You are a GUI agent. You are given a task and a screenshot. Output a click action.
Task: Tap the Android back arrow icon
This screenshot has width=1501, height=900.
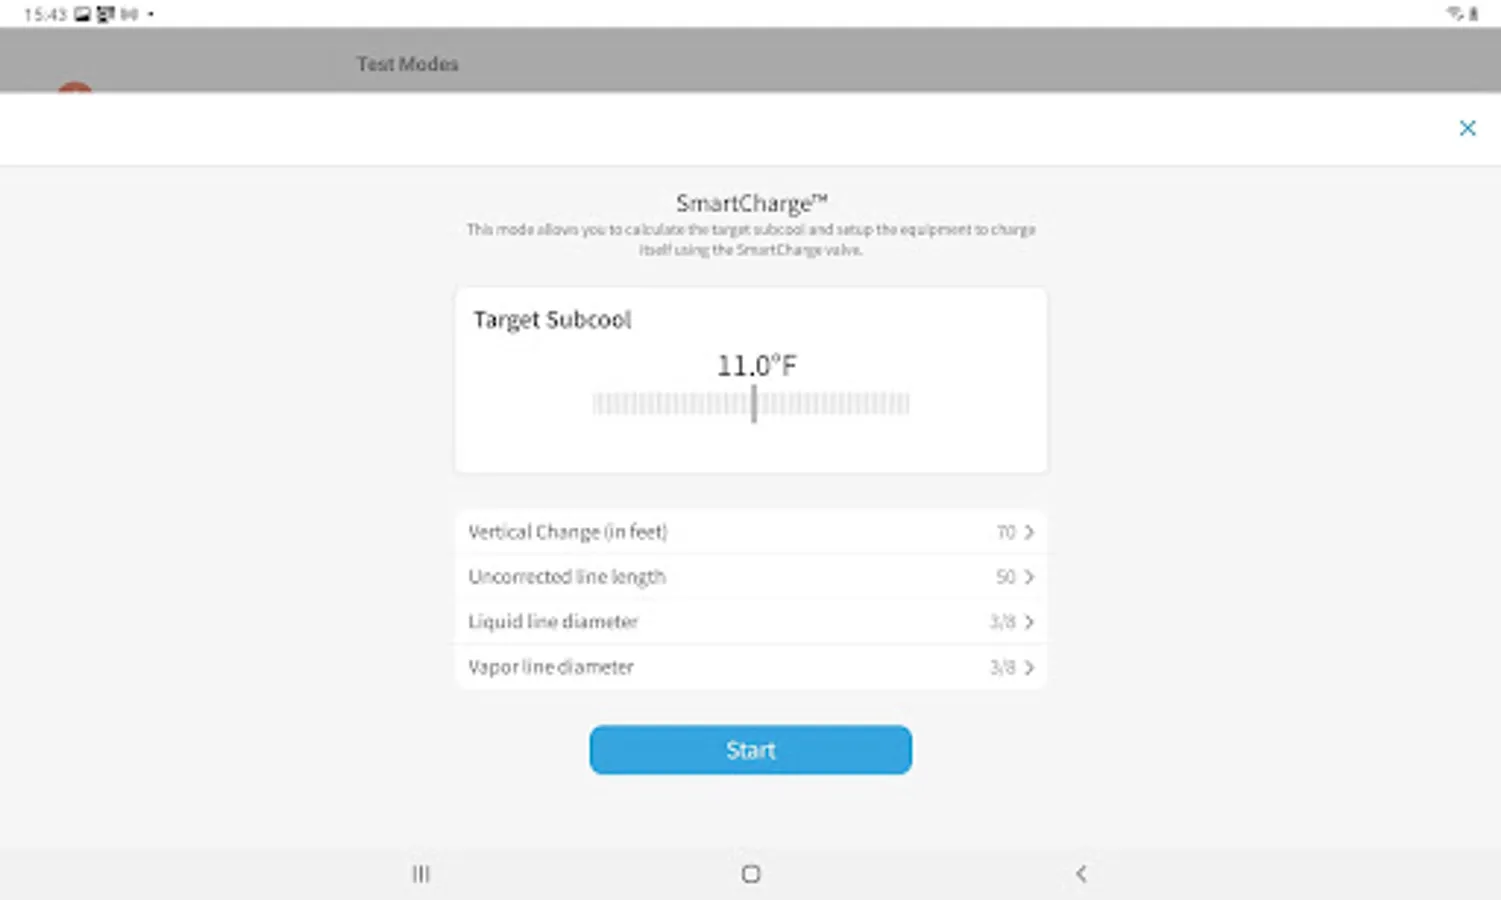click(x=1081, y=874)
